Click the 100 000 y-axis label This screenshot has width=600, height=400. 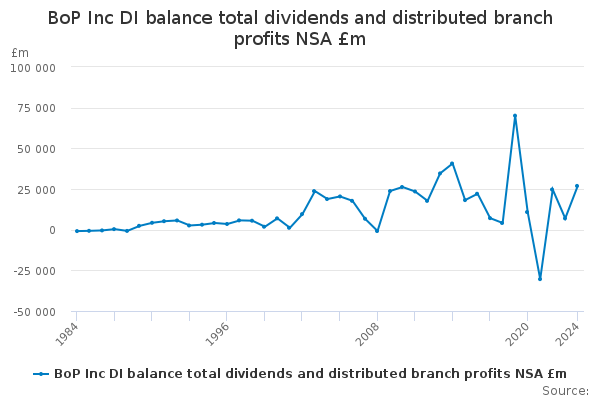tap(33, 67)
